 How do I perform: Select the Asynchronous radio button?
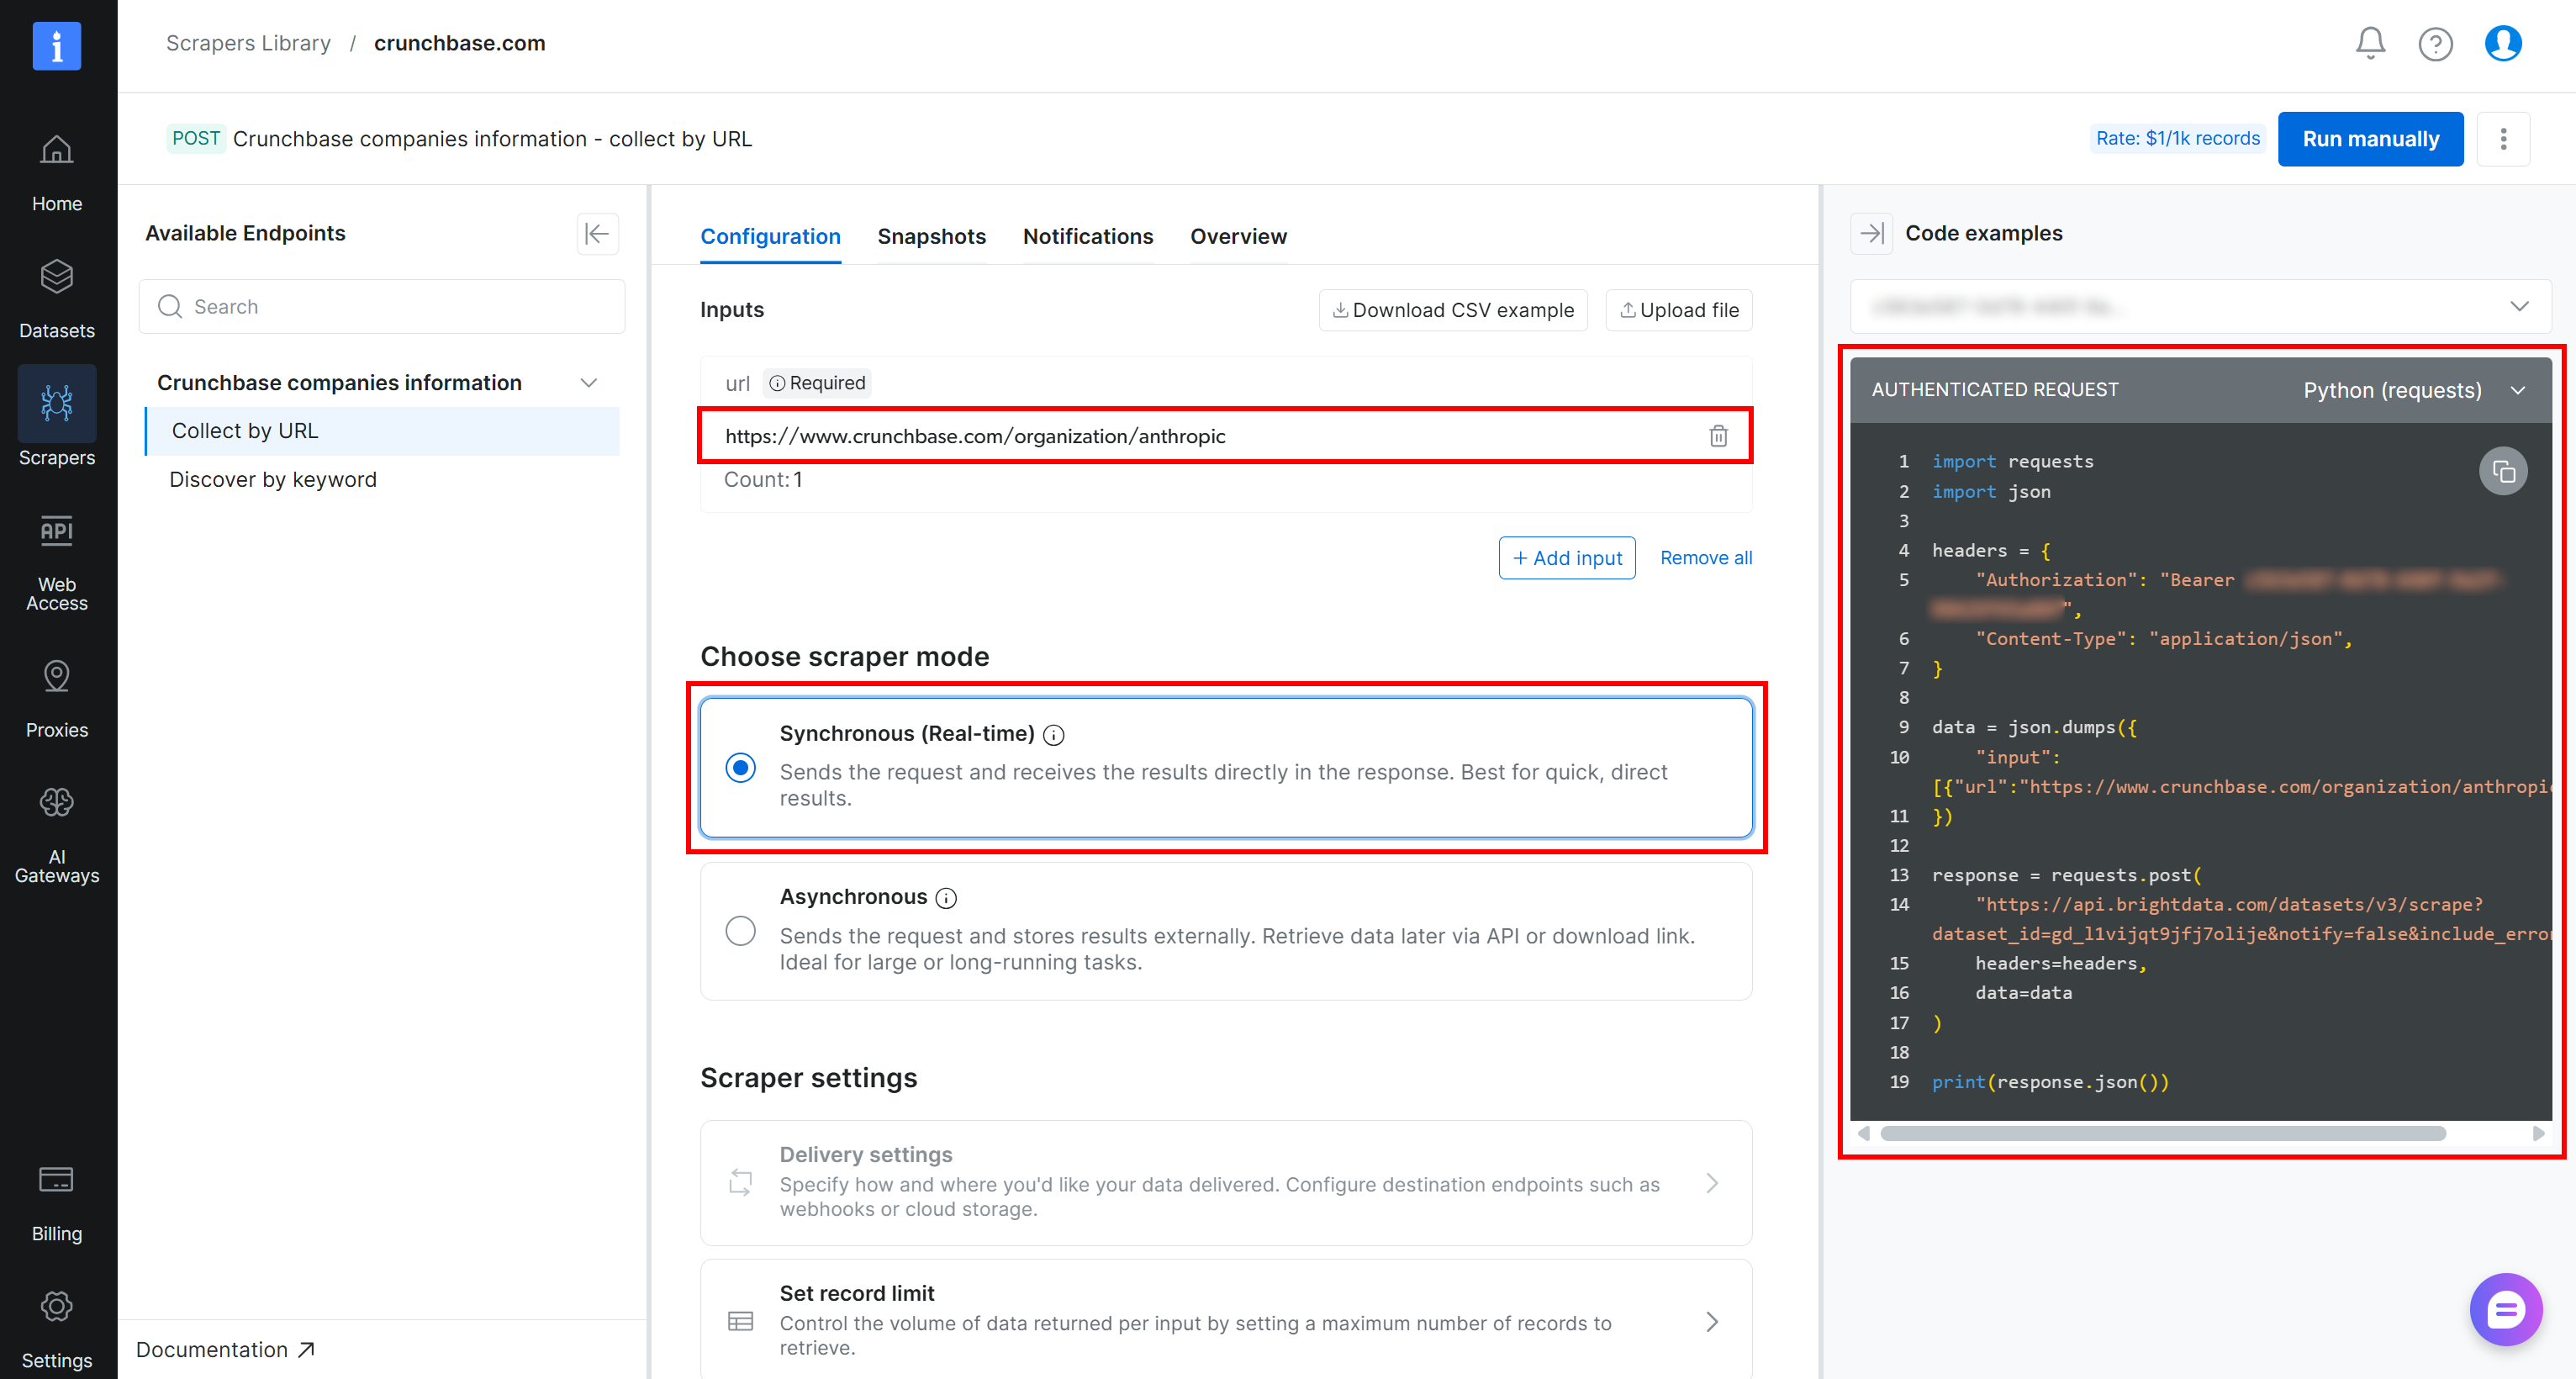pos(740,931)
